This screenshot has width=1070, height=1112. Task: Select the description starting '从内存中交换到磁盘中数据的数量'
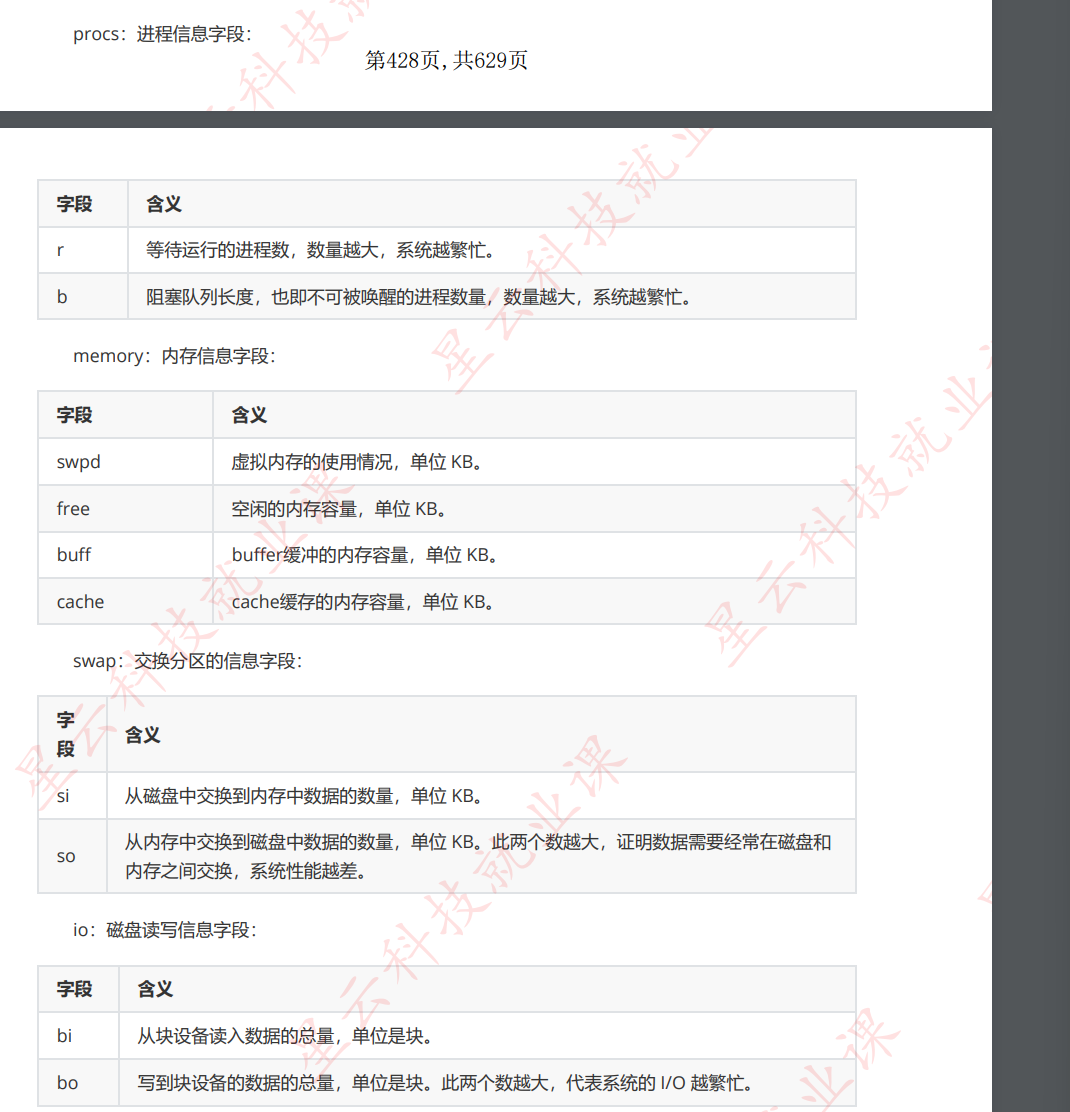478,857
